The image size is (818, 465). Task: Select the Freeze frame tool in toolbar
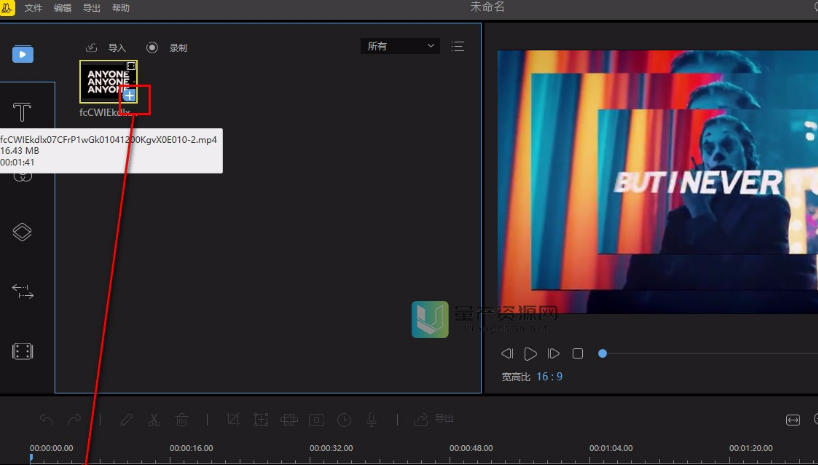pos(316,420)
